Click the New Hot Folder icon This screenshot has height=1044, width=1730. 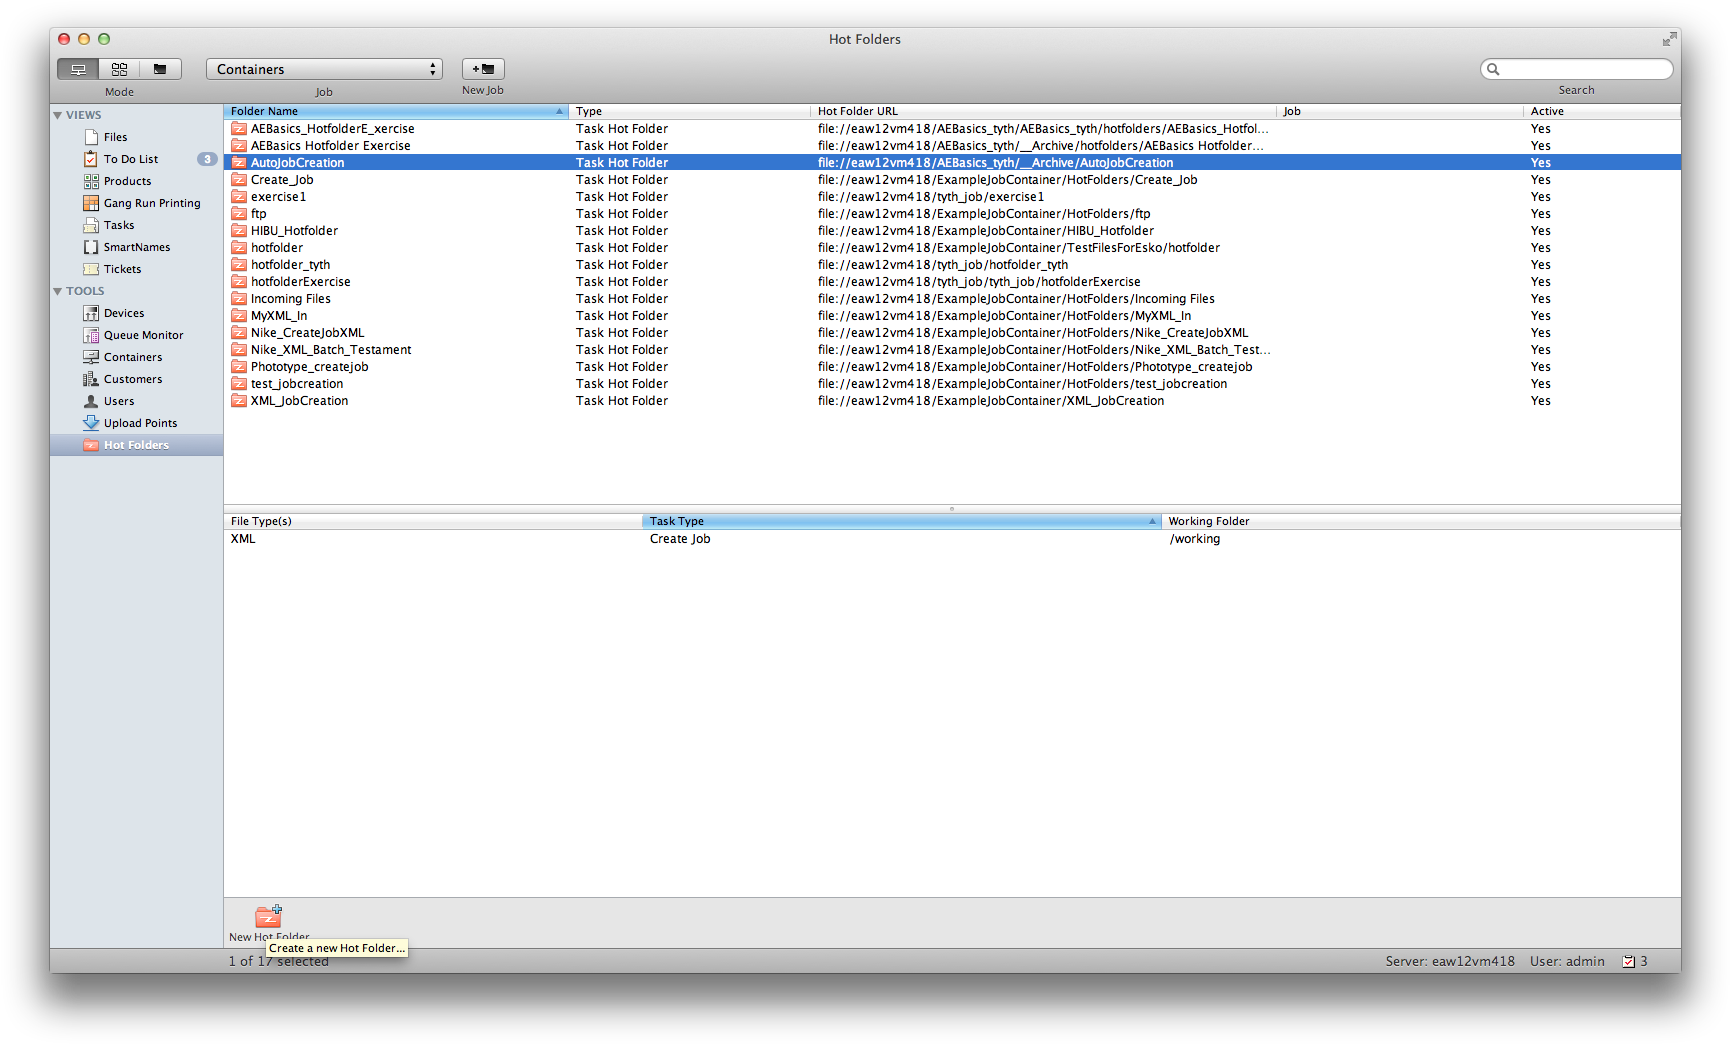pyautogui.click(x=268, y=916)
